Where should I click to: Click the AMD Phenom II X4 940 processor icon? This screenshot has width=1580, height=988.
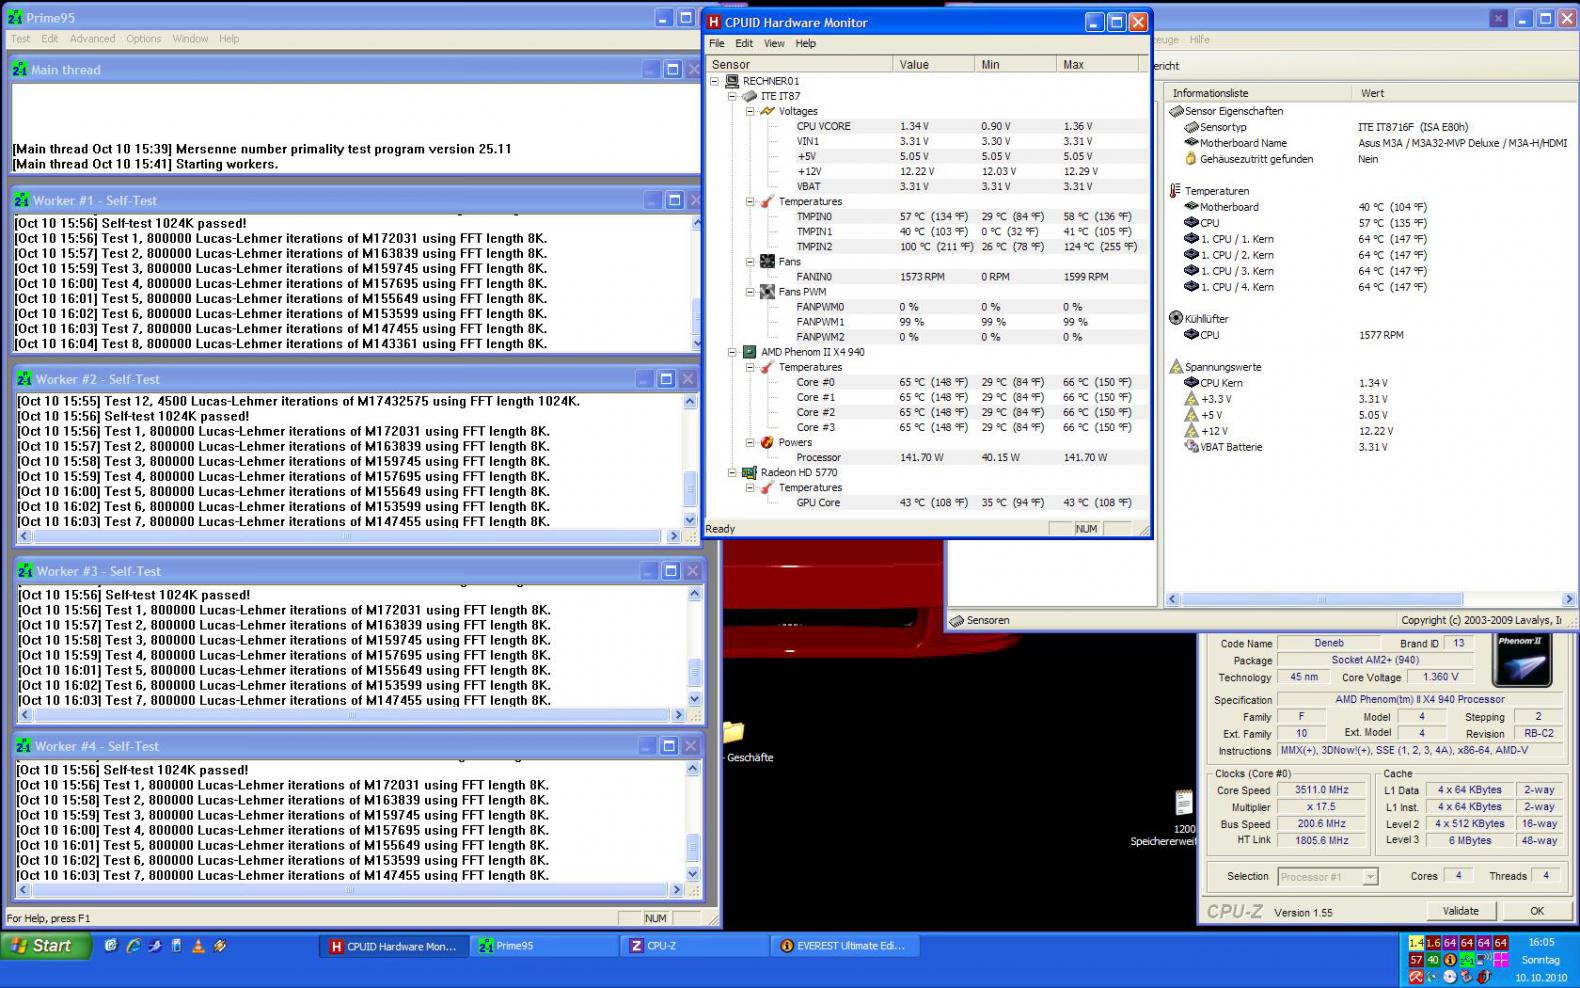[749, 352]
